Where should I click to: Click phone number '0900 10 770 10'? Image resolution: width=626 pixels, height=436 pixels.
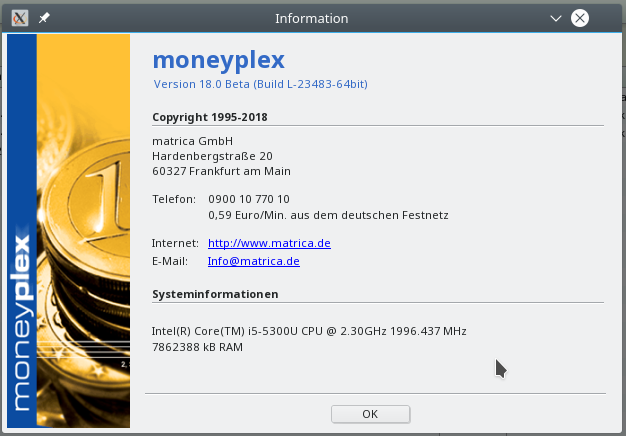[x=249, y=199]
